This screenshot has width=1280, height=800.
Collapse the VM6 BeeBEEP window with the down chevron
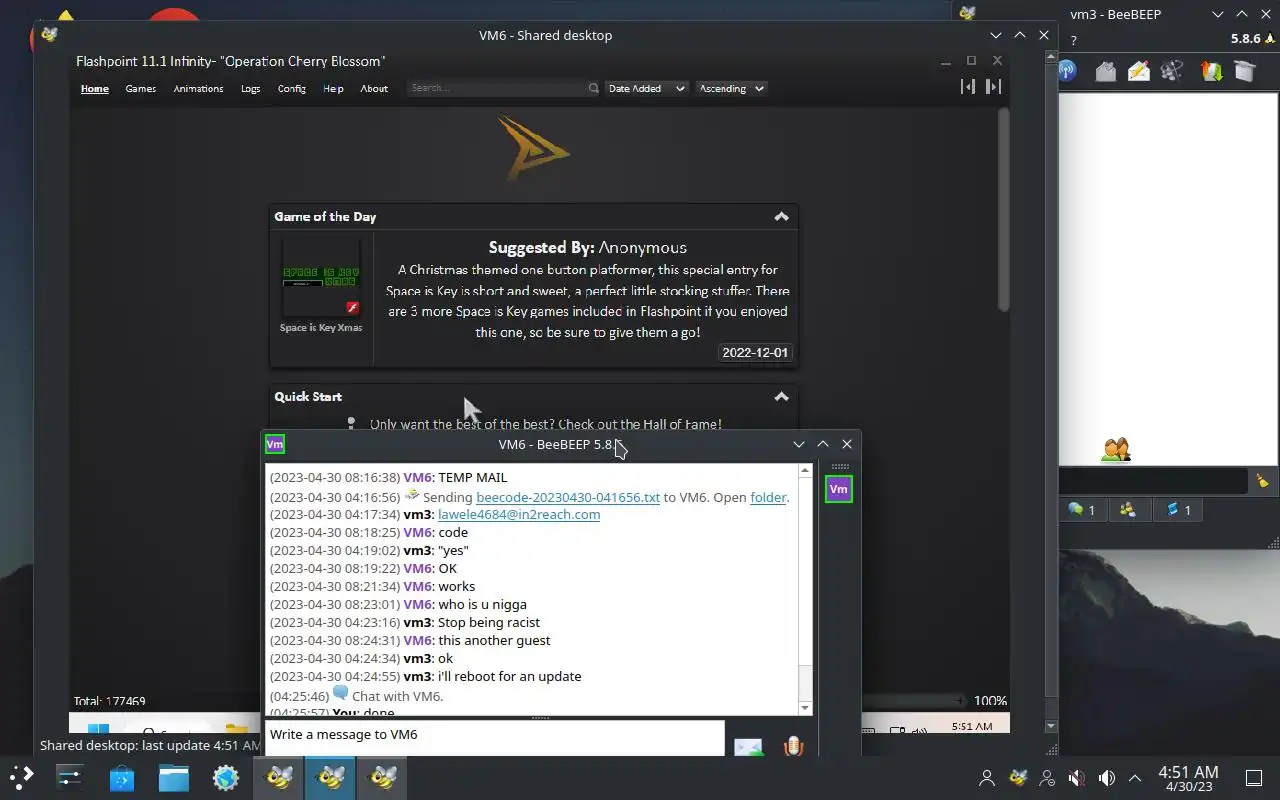tap(799, 444)
